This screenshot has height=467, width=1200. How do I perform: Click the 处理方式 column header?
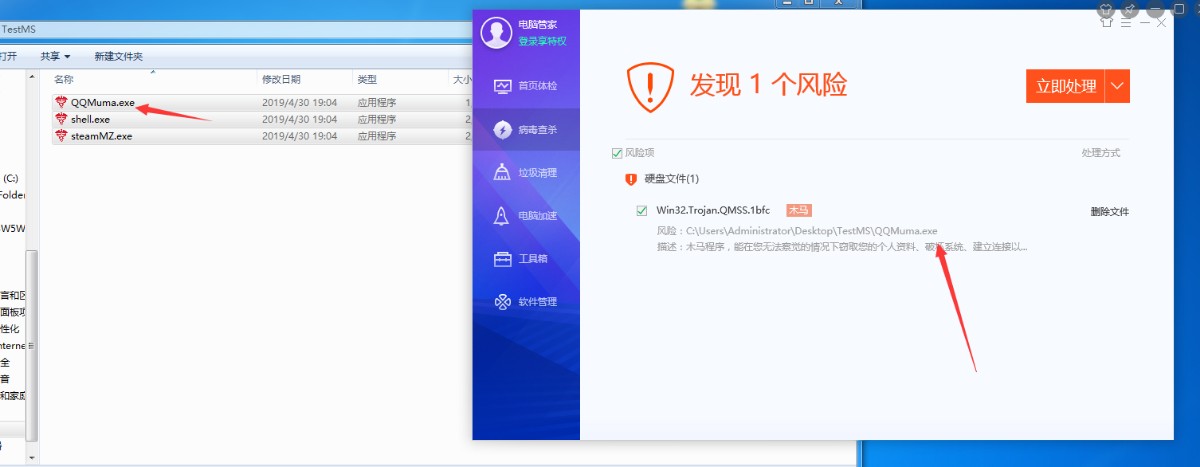1100,153
